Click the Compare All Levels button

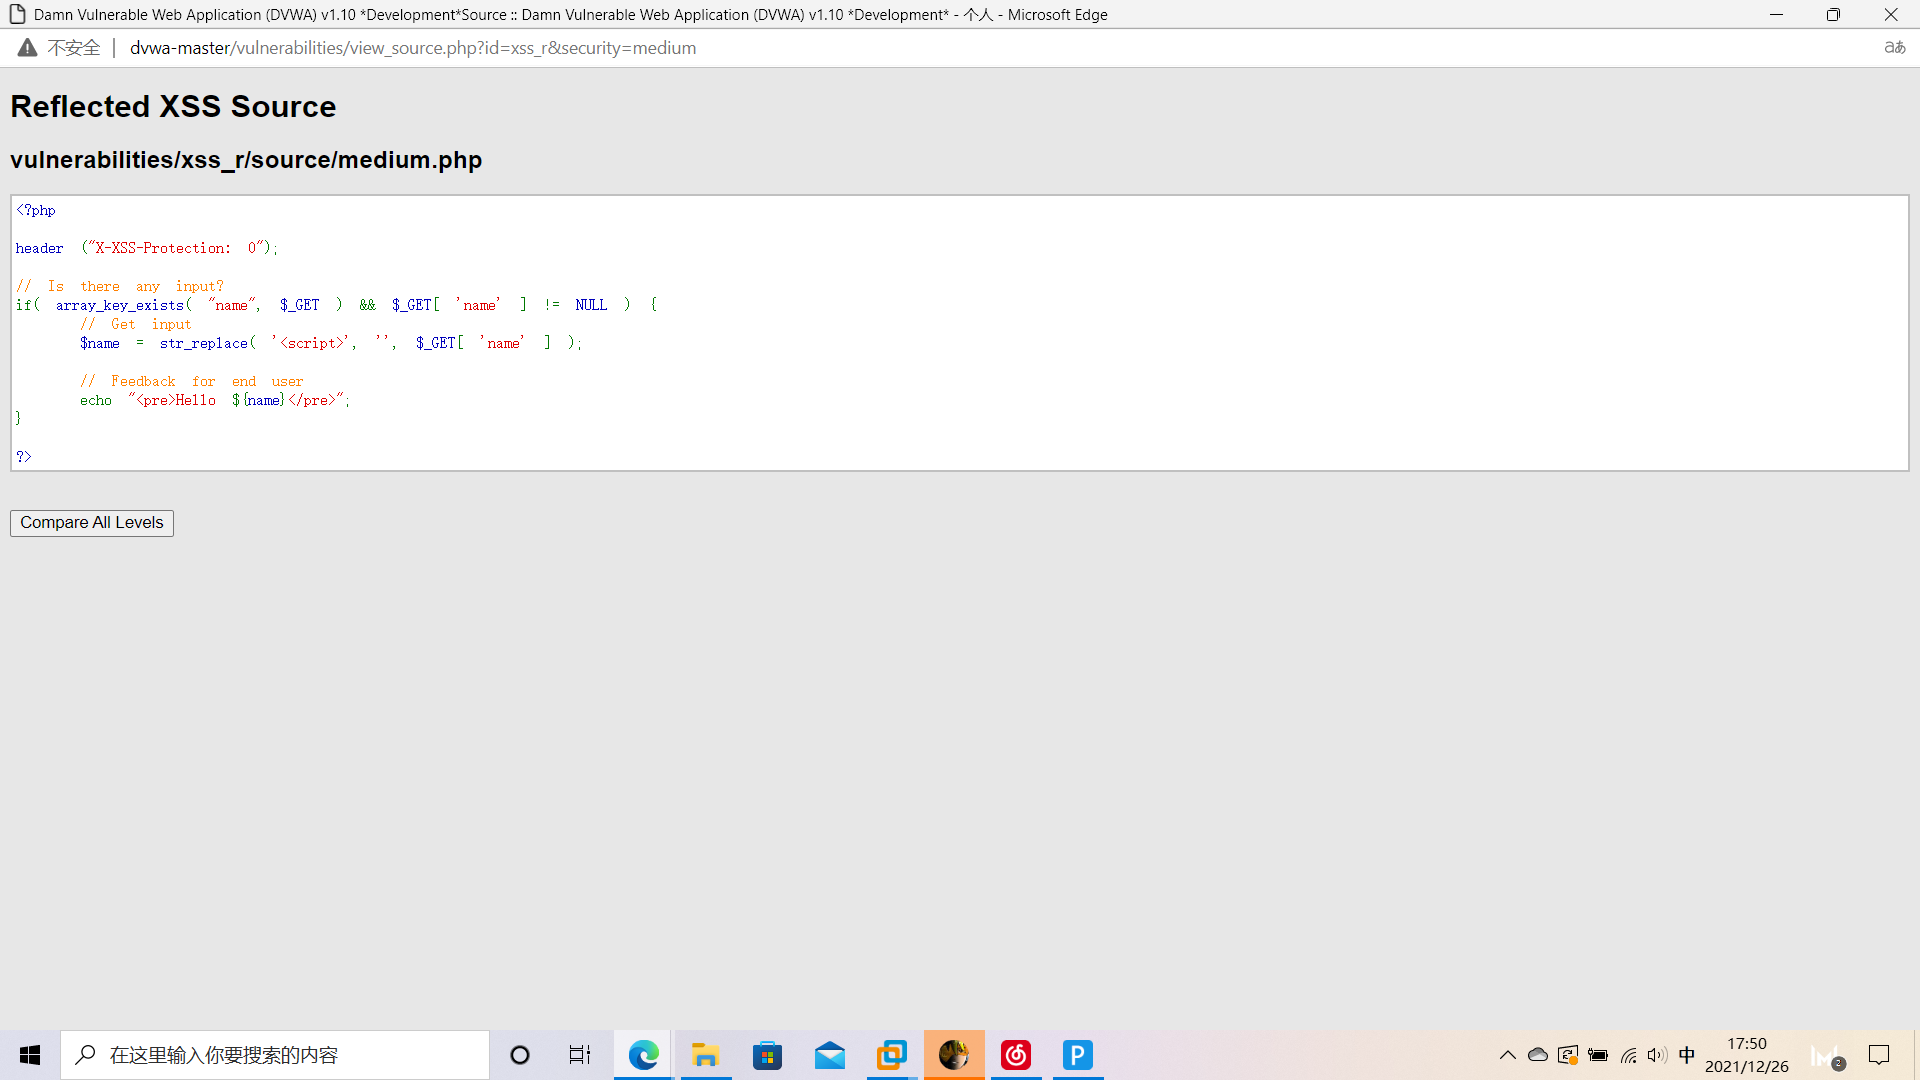[x=91, y=523]
